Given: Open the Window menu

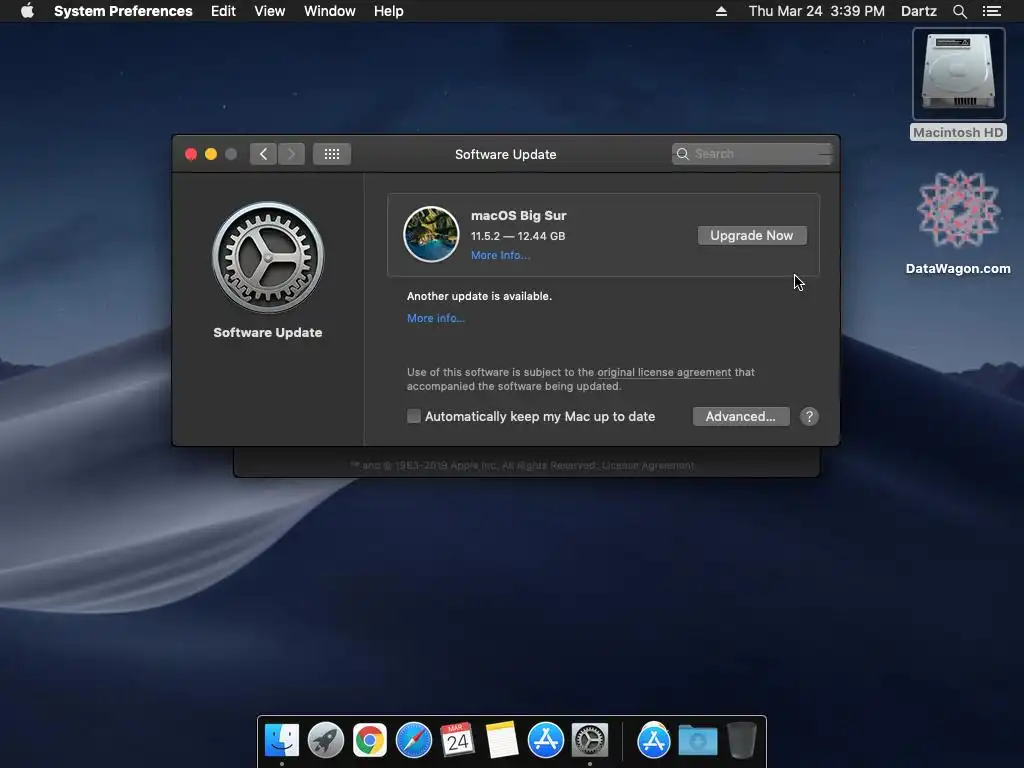Looking at the screenshot, I should click(x=330, y=11).
